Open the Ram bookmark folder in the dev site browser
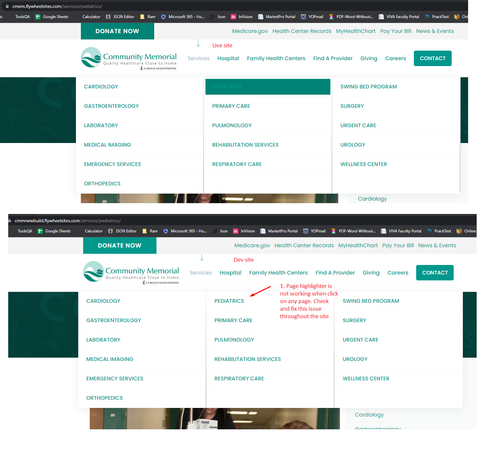This screenshot has height=452, width=500. coord(150,231)
